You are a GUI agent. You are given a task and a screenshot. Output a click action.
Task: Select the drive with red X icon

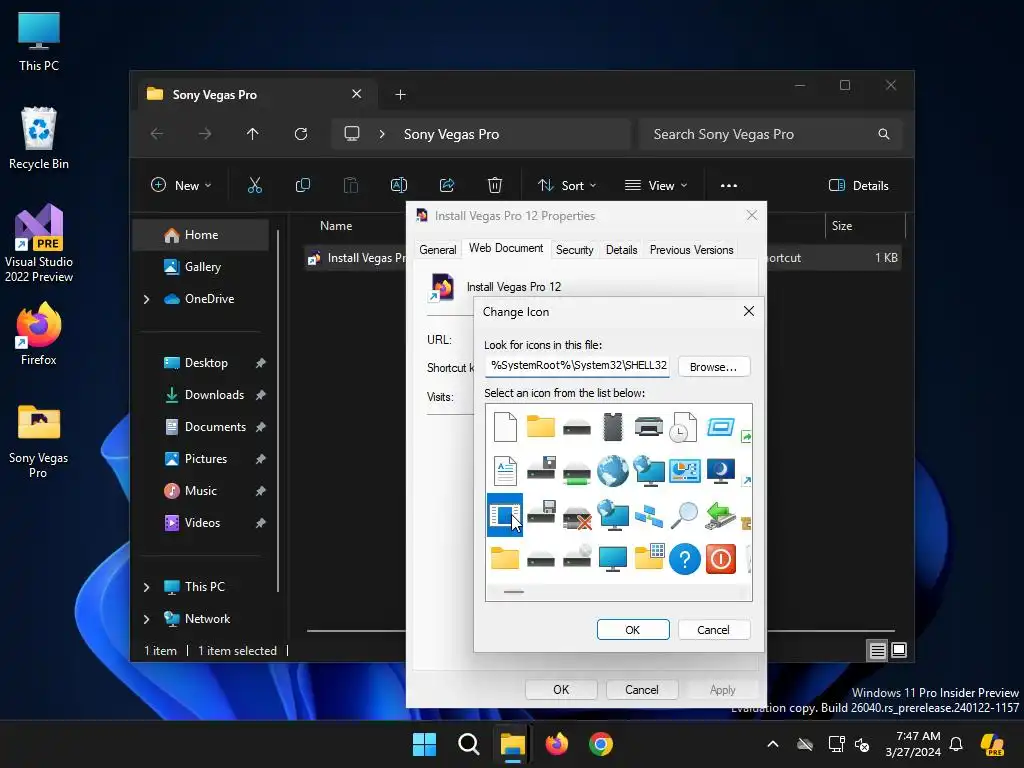coord(577,517)
